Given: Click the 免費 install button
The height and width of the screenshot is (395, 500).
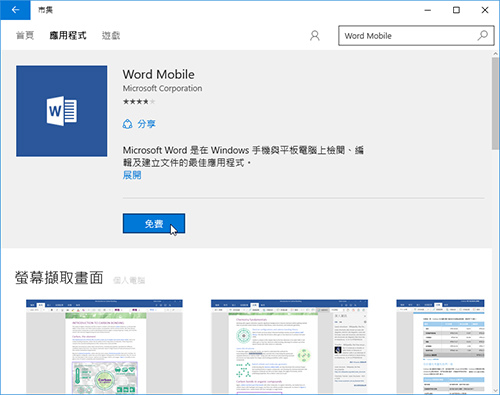Looking at the screenshot, I should pos(154,223).
